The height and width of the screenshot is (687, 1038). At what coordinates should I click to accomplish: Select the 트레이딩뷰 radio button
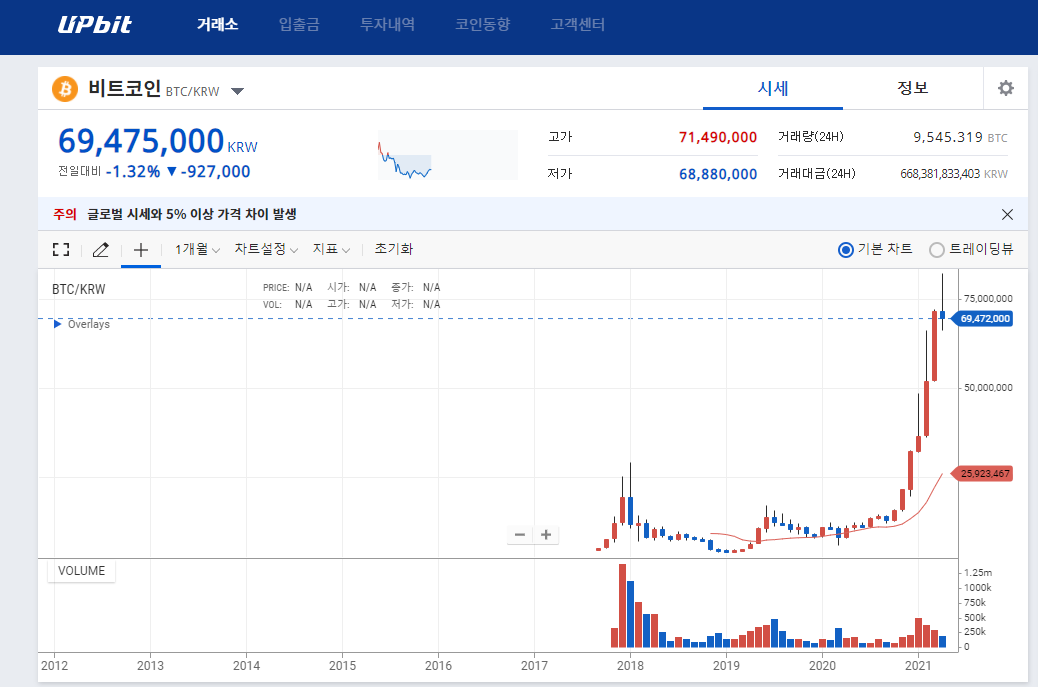click(x=936, y=250)
